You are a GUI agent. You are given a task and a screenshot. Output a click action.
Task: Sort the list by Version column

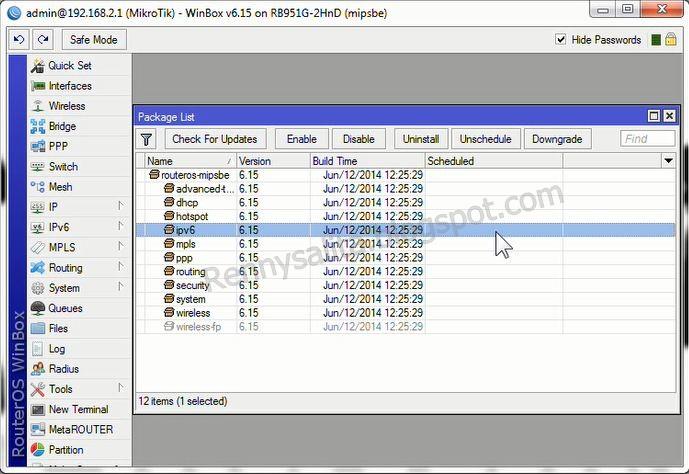273,161
